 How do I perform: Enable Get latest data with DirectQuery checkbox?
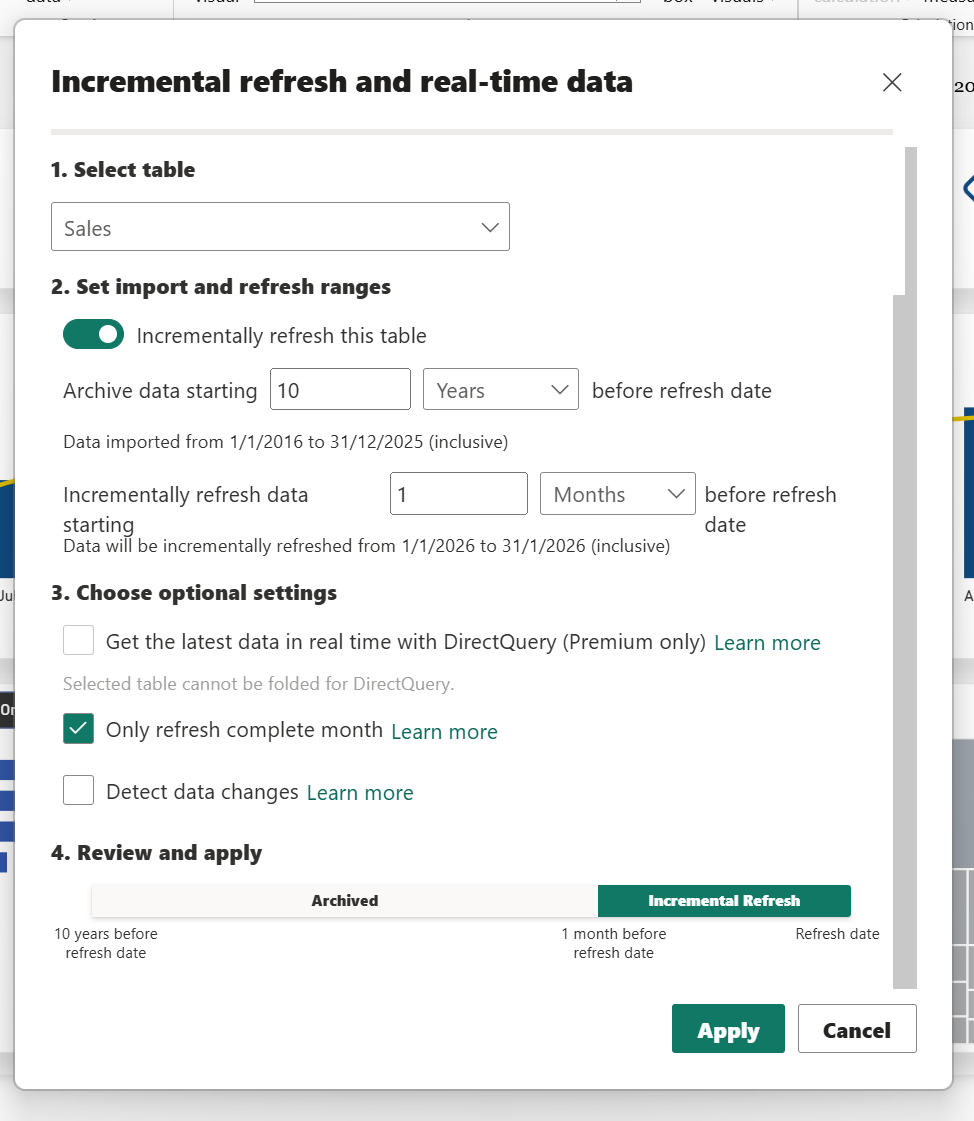click(79, 640)
